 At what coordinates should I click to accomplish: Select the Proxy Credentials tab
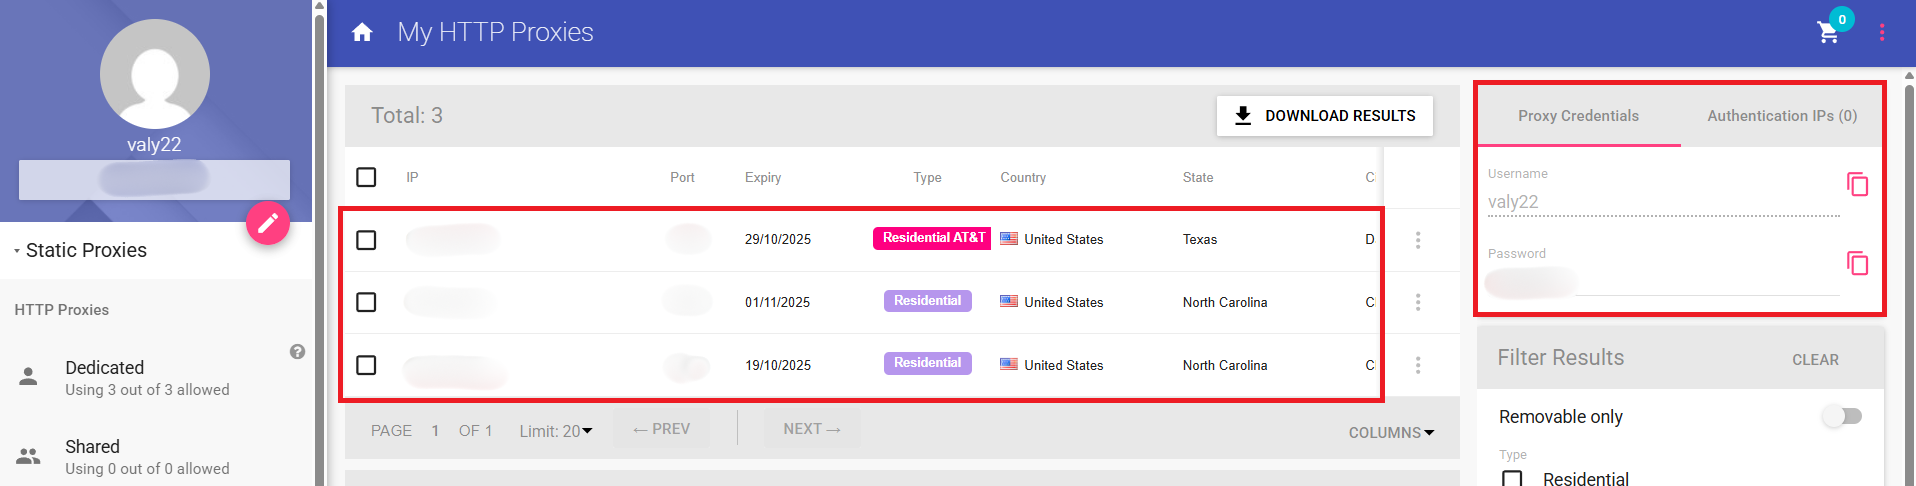(1578, 116)
